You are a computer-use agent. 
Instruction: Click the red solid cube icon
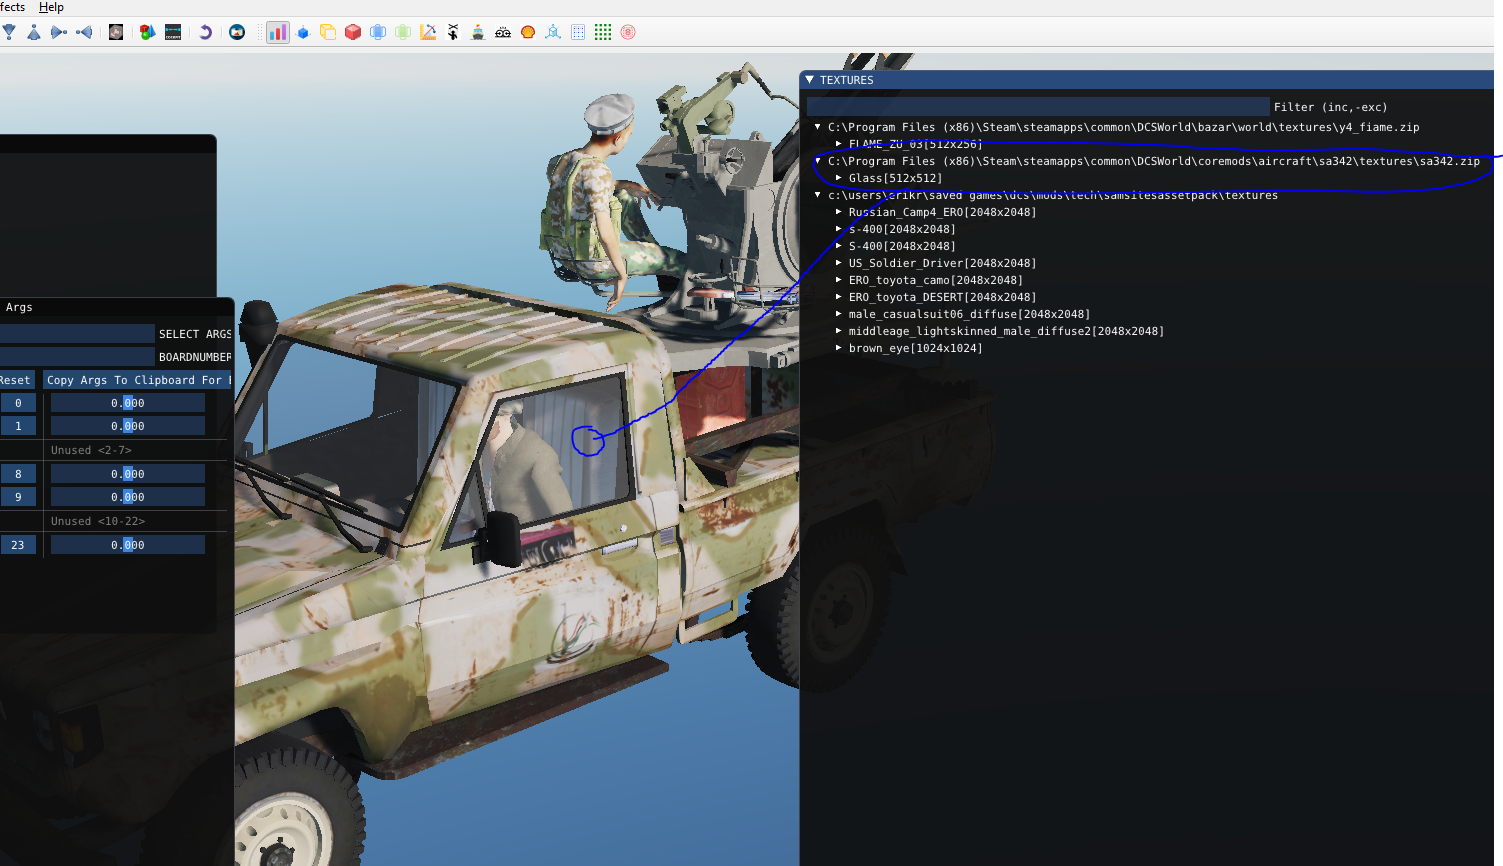[353, 32]
